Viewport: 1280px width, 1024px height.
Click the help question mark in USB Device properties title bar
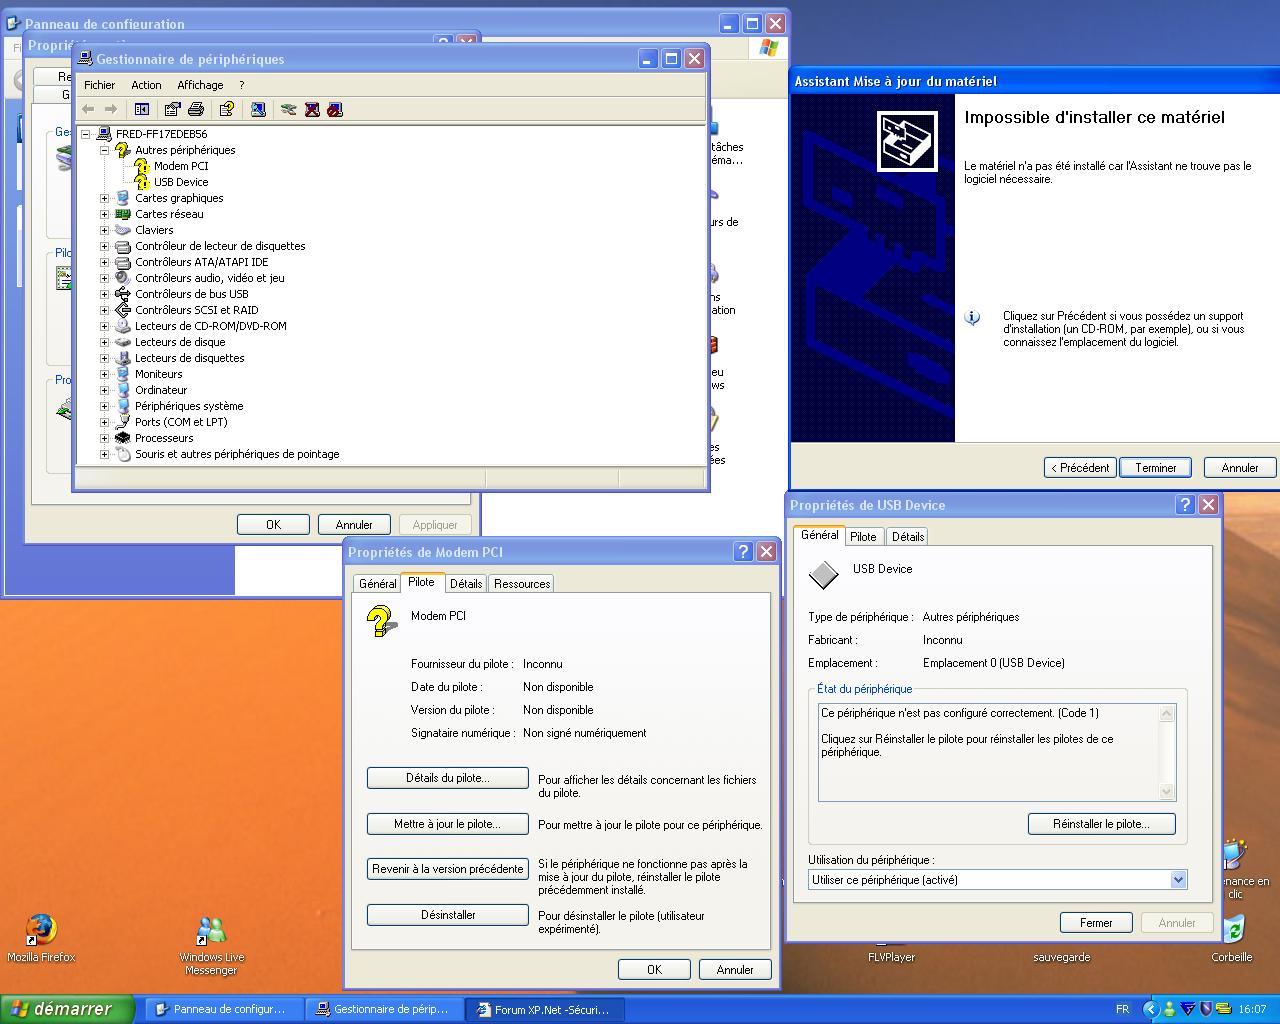(1185, 505)
